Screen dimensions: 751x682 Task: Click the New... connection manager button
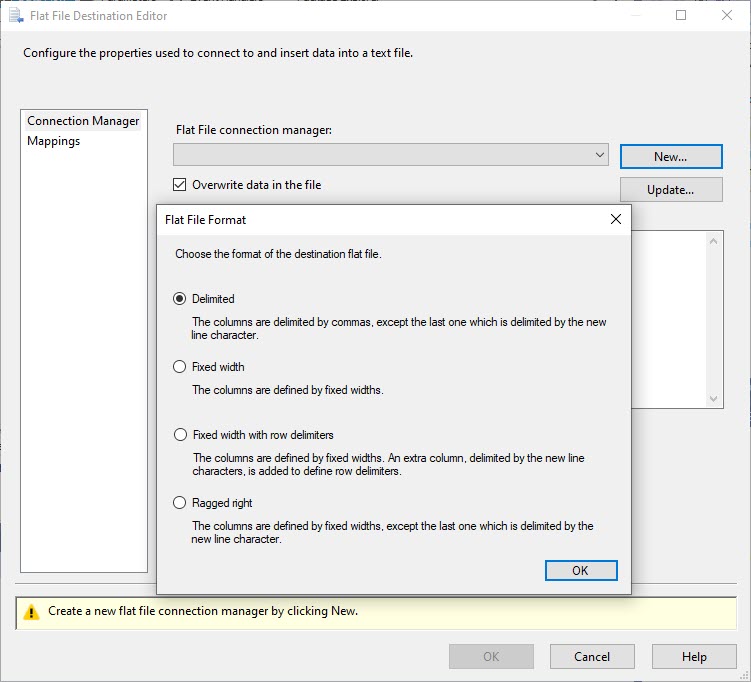(x=670, y=157)
